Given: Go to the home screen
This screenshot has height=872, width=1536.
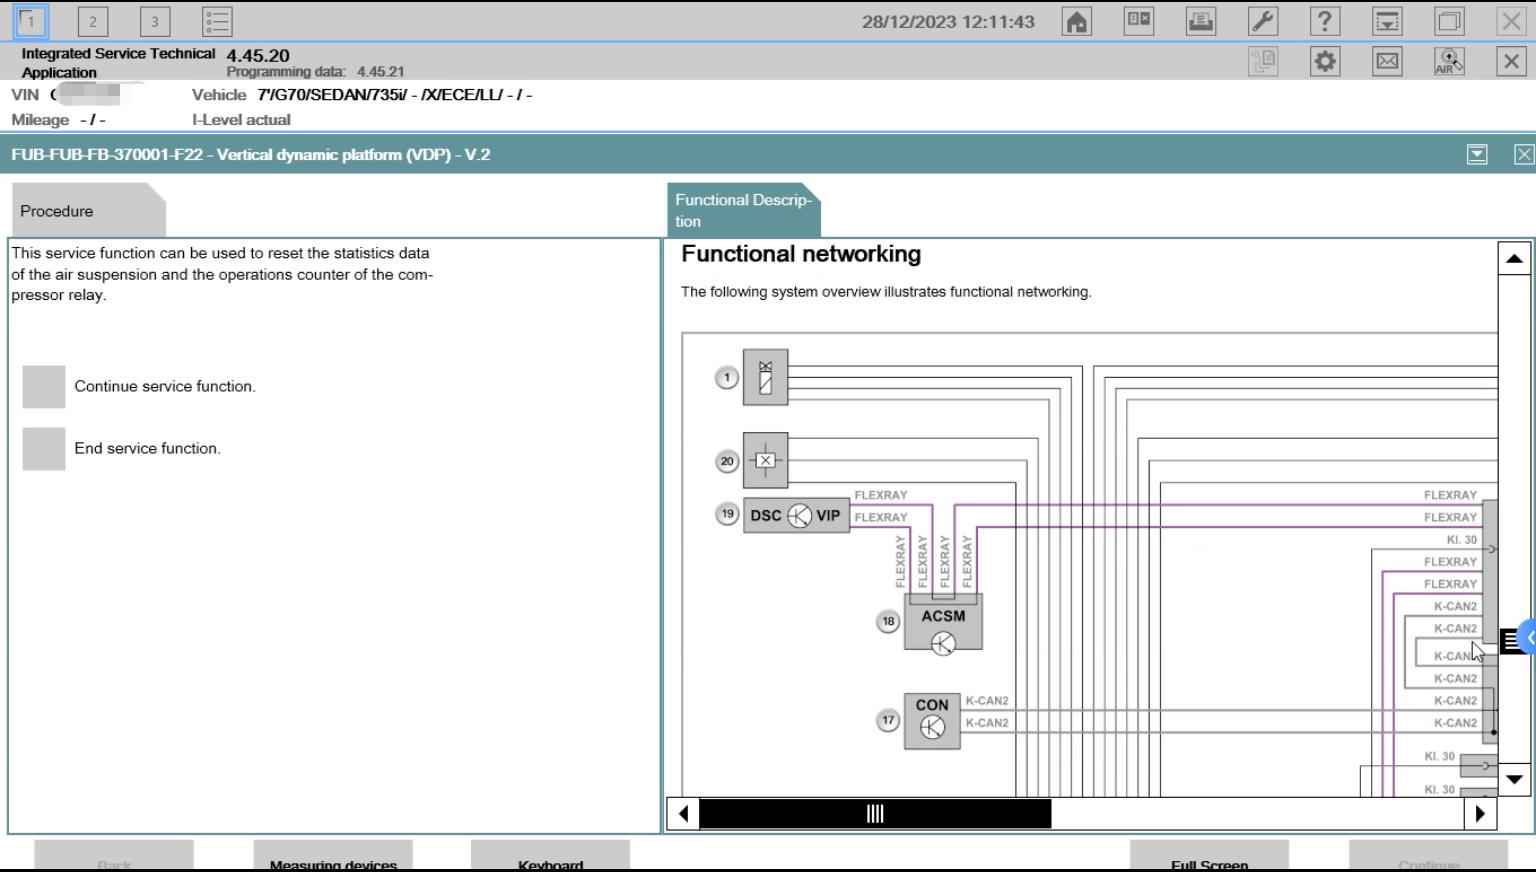Looking at the screenshot, I should pyautogui.click(x=1077, y=21).
